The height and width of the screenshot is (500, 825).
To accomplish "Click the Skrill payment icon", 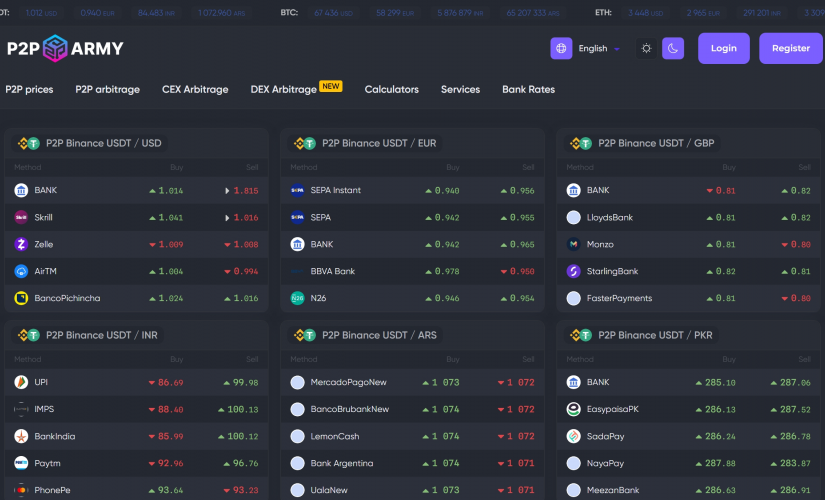I will (21, 217).
